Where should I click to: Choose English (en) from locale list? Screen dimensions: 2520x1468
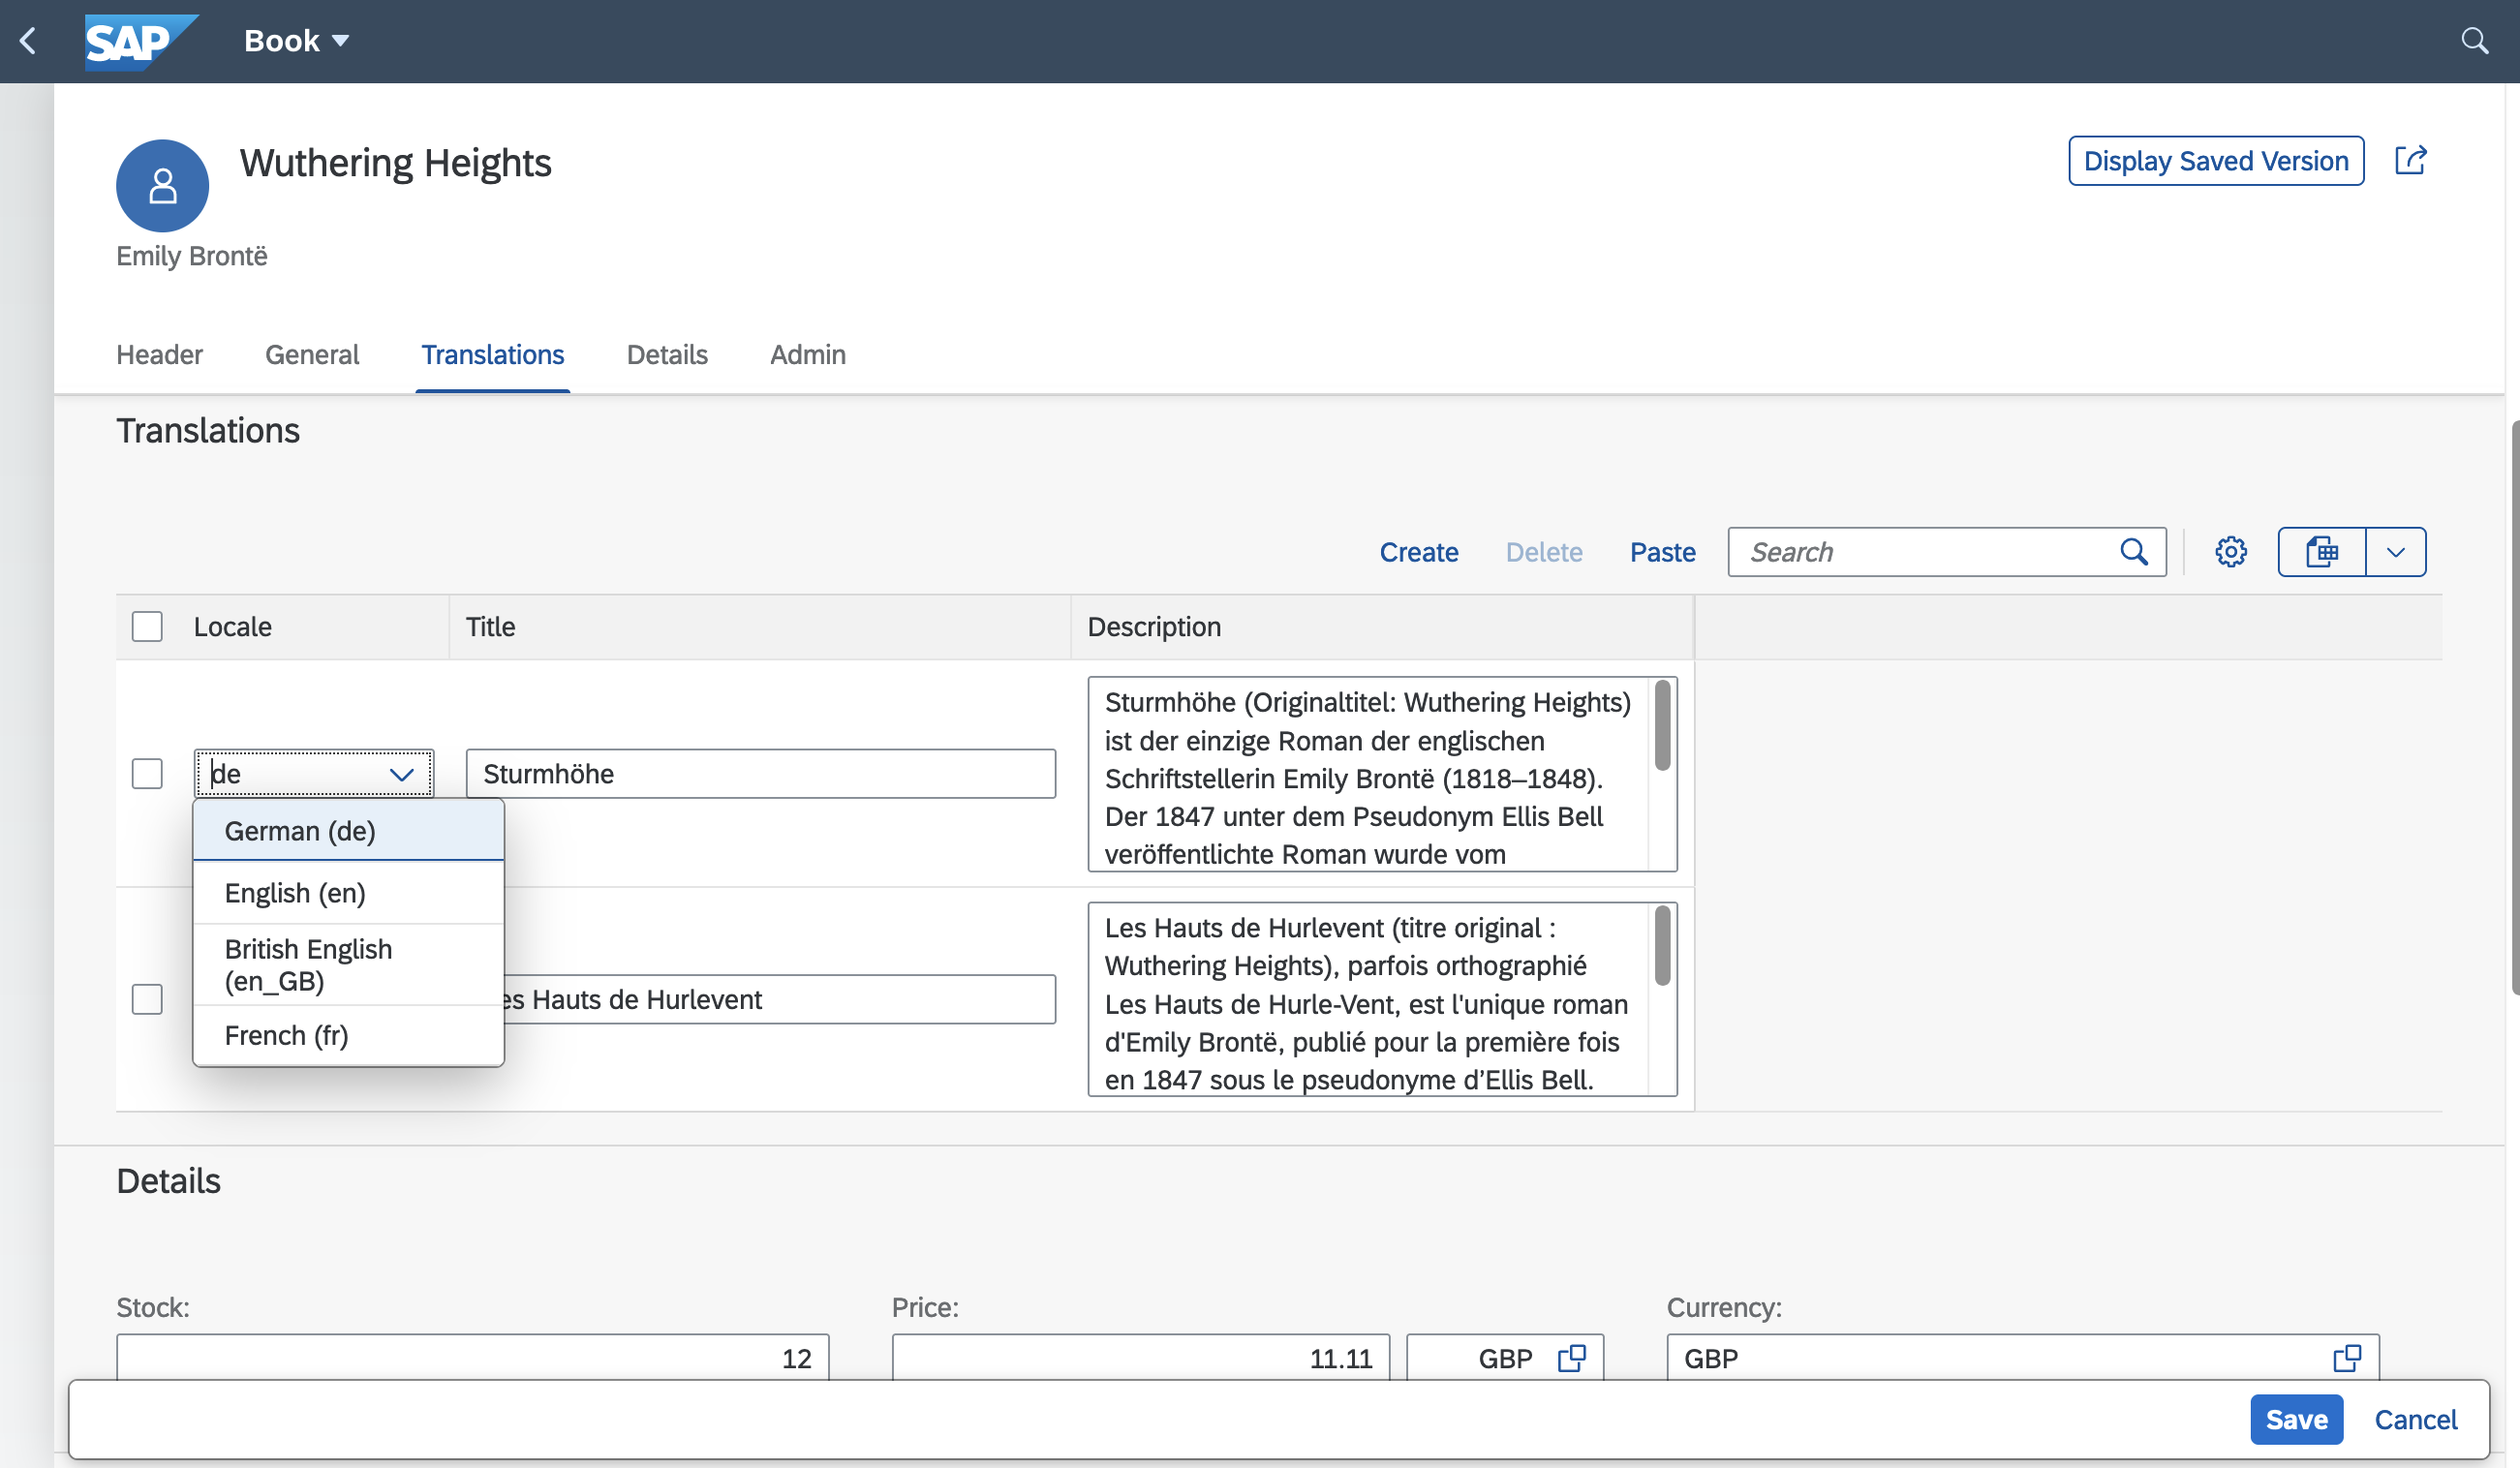click(348, 893)
